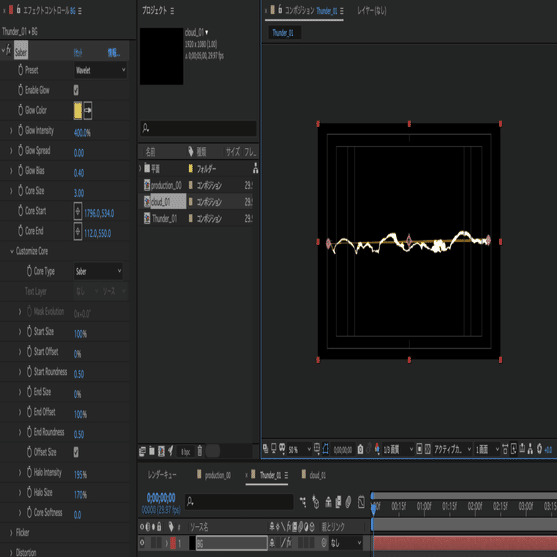Toggle the Enable Glow checkbox
Screen dimensions: 557x557
pos(76,90)
